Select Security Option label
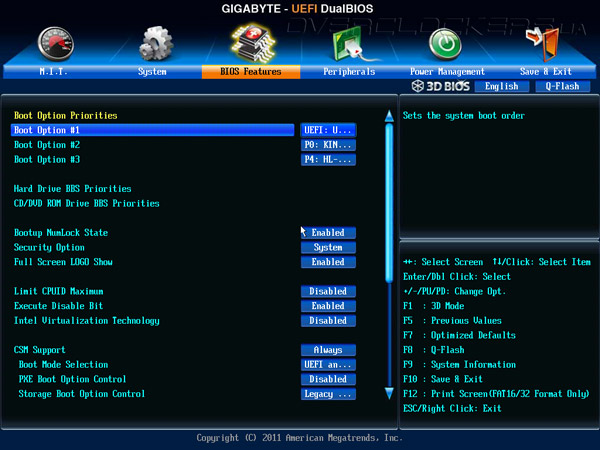Screen dimensions: 600x450 (x=49, y=248)
